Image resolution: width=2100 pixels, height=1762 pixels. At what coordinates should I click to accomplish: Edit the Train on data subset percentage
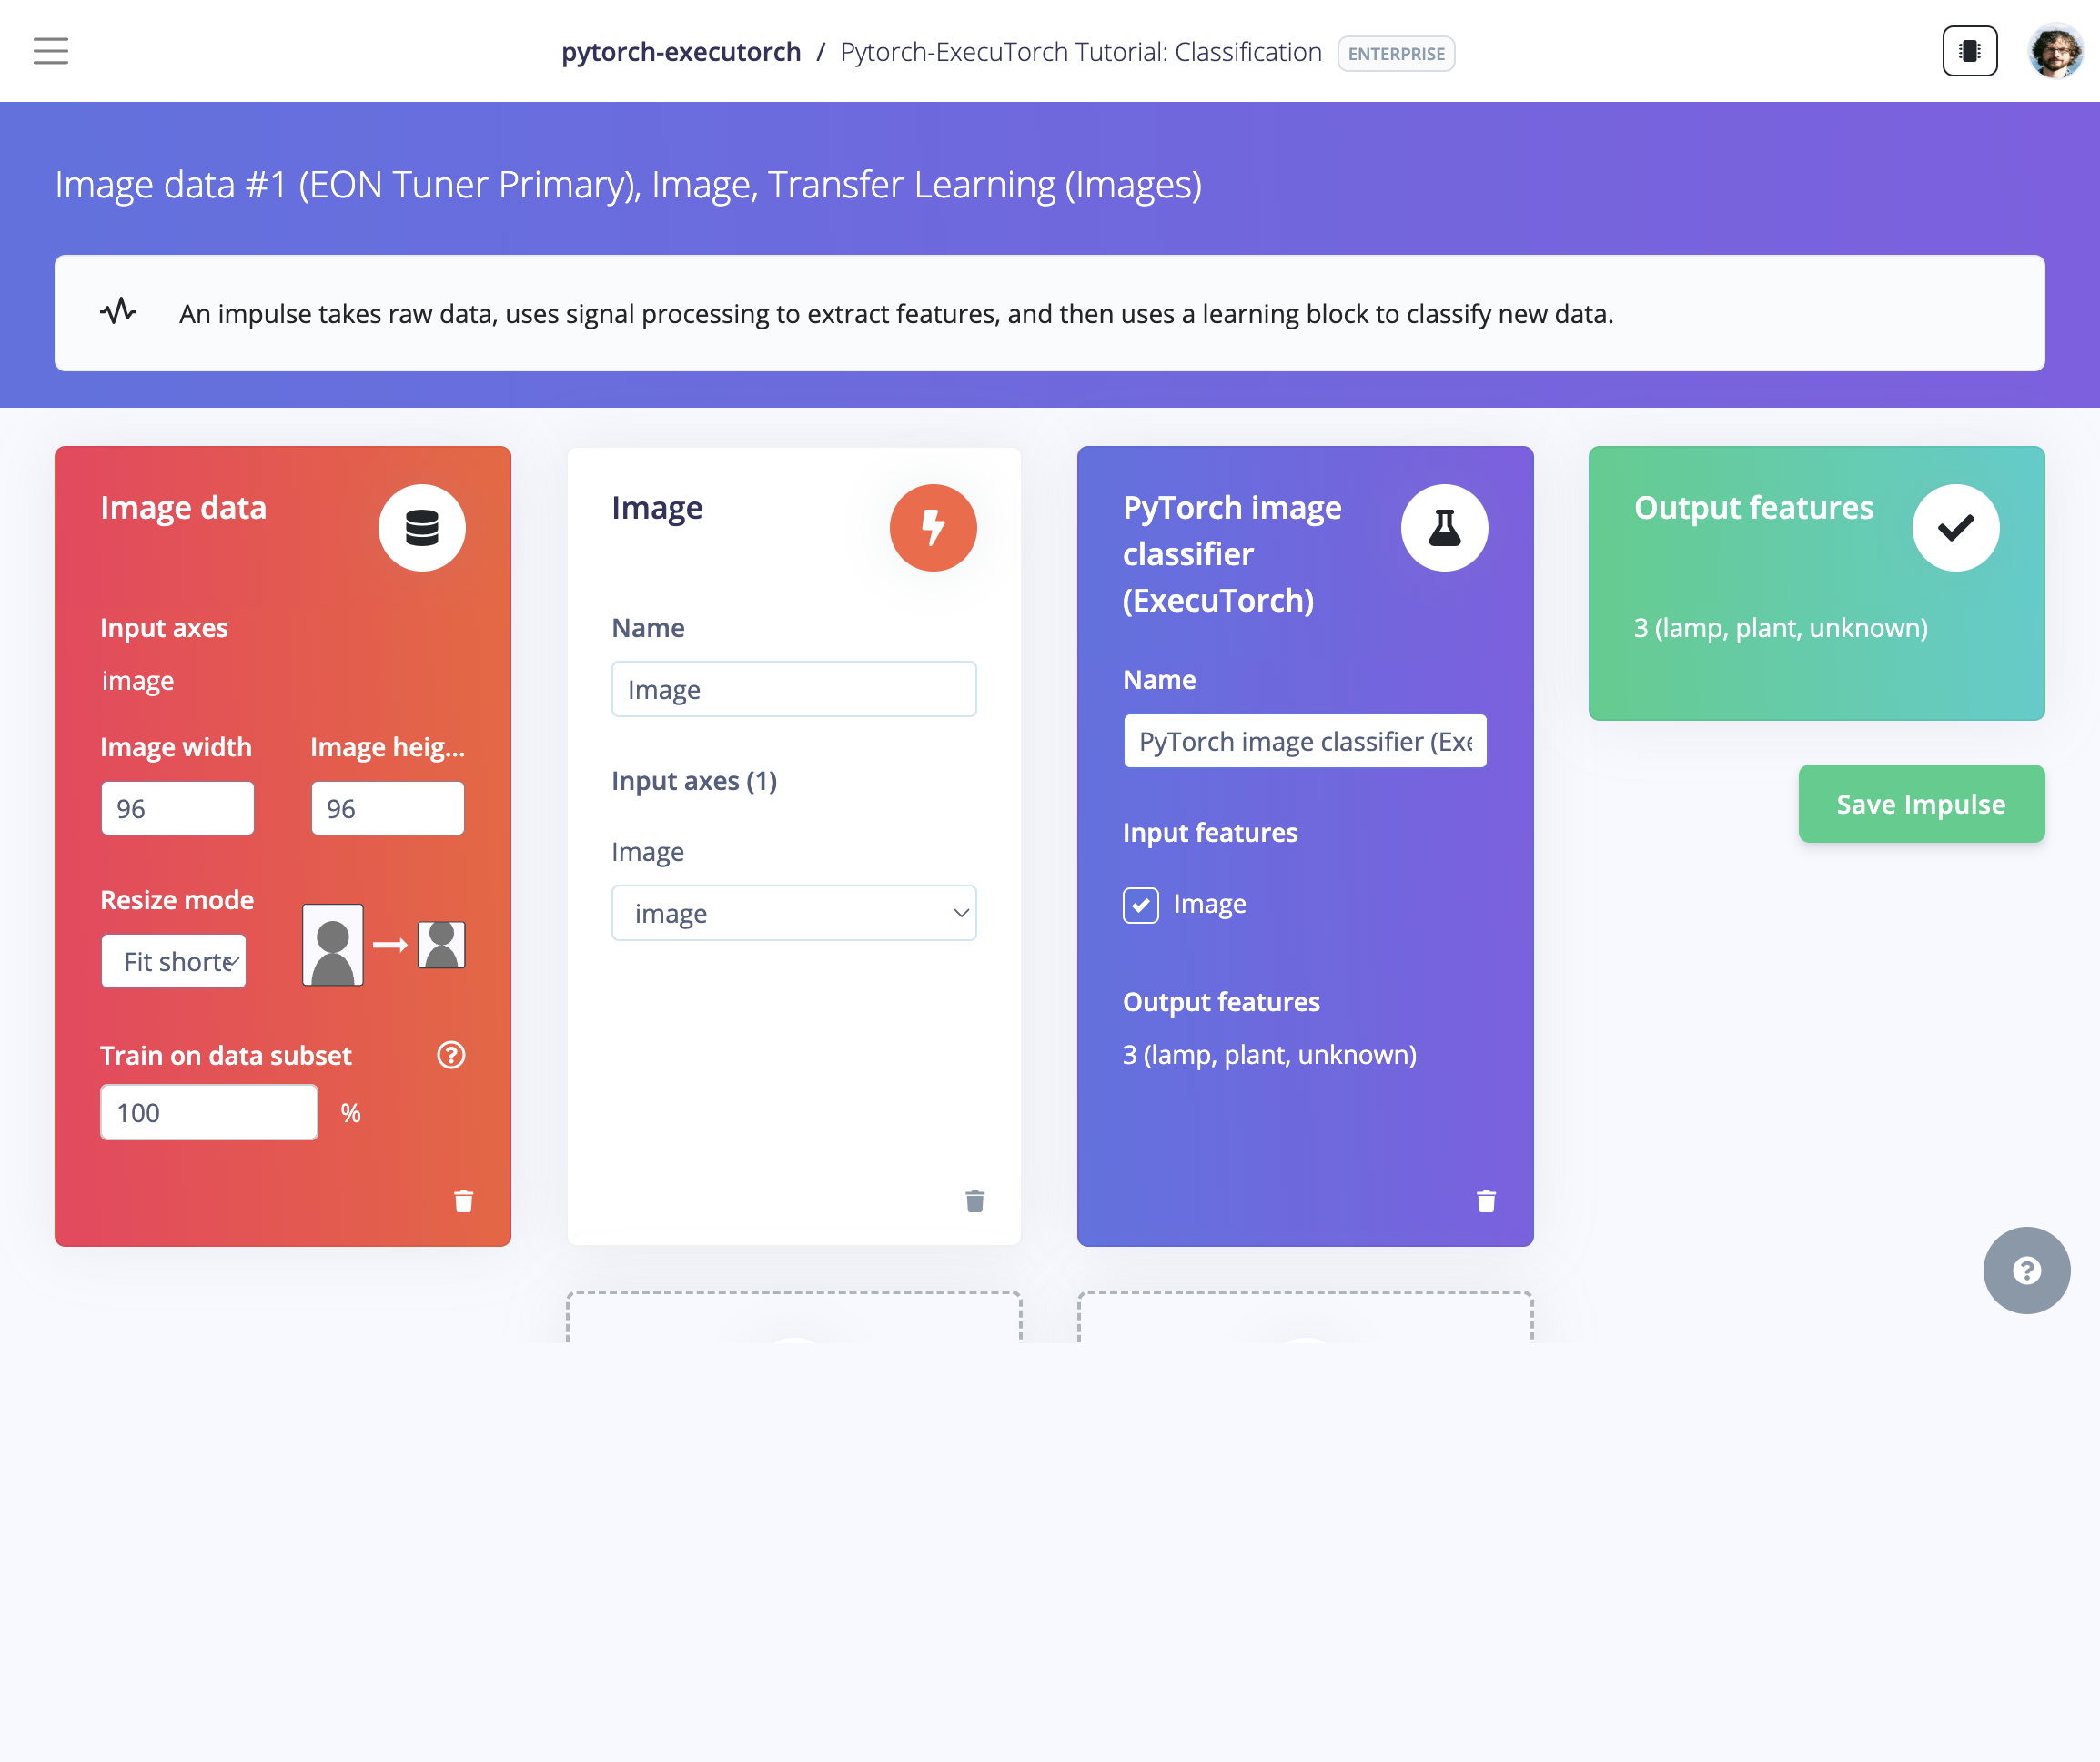point(209,1112)
